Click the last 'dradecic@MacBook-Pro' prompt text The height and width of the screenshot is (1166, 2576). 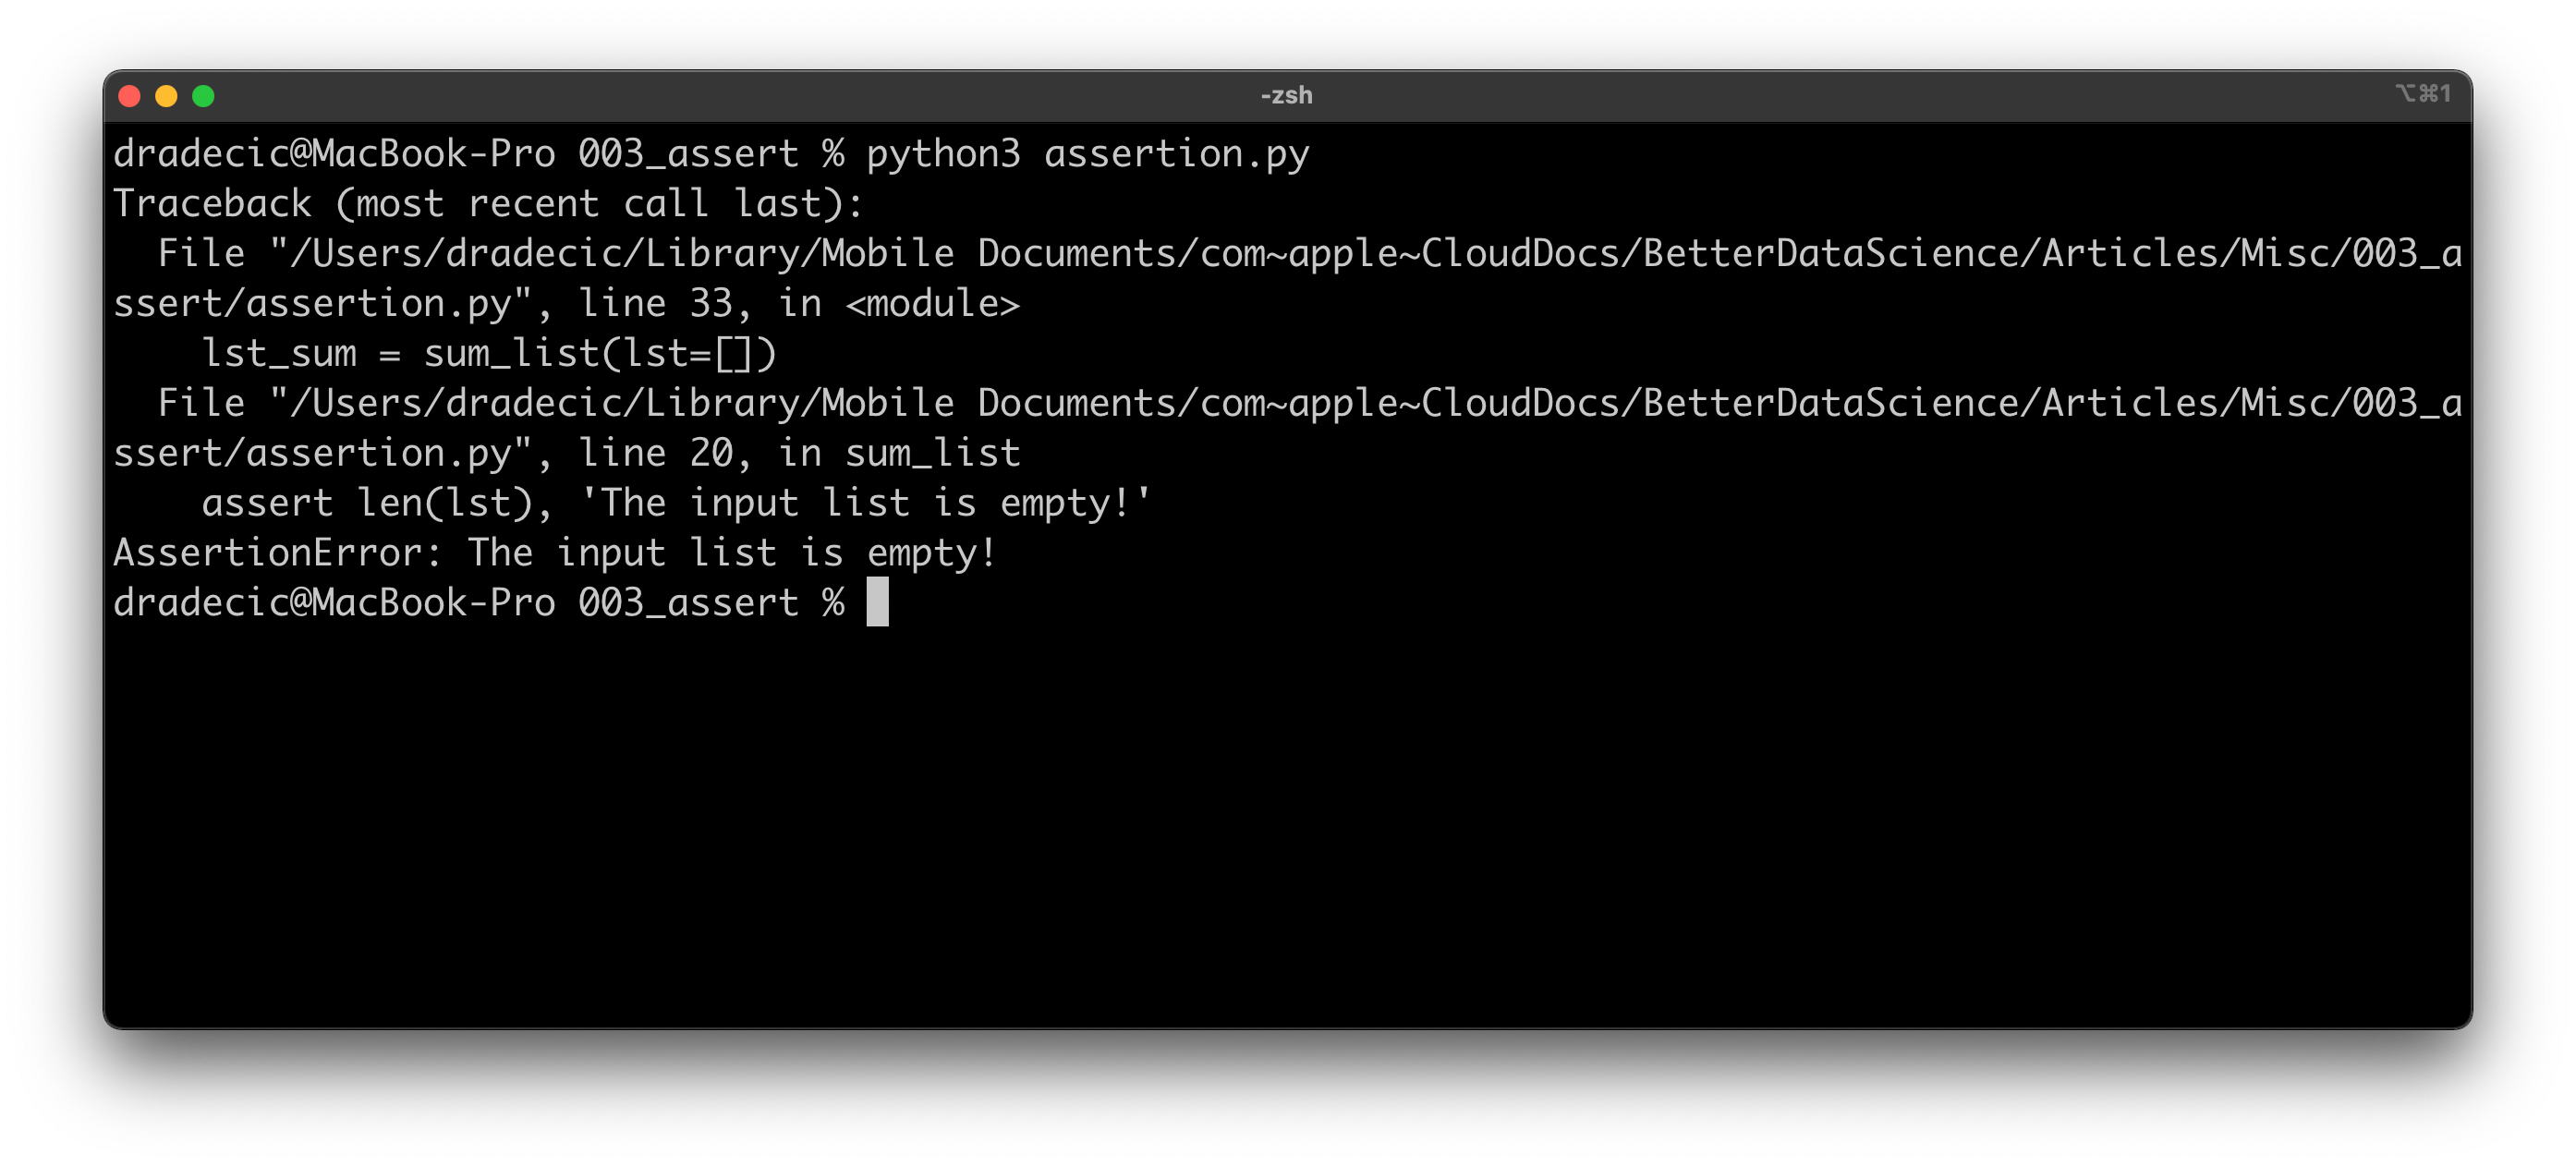pos(334,603)
